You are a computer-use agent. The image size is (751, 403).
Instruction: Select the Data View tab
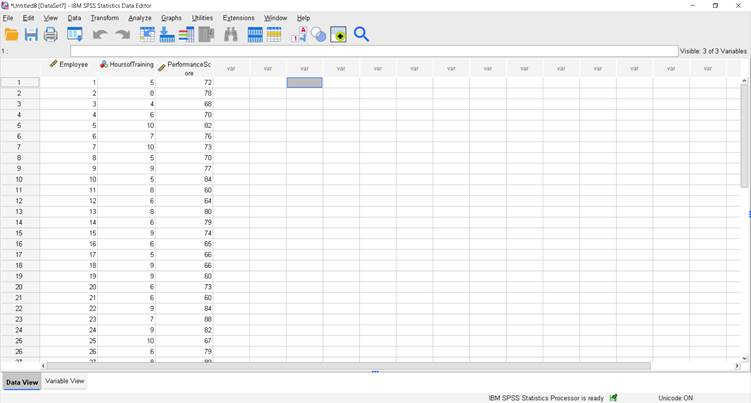22,382
